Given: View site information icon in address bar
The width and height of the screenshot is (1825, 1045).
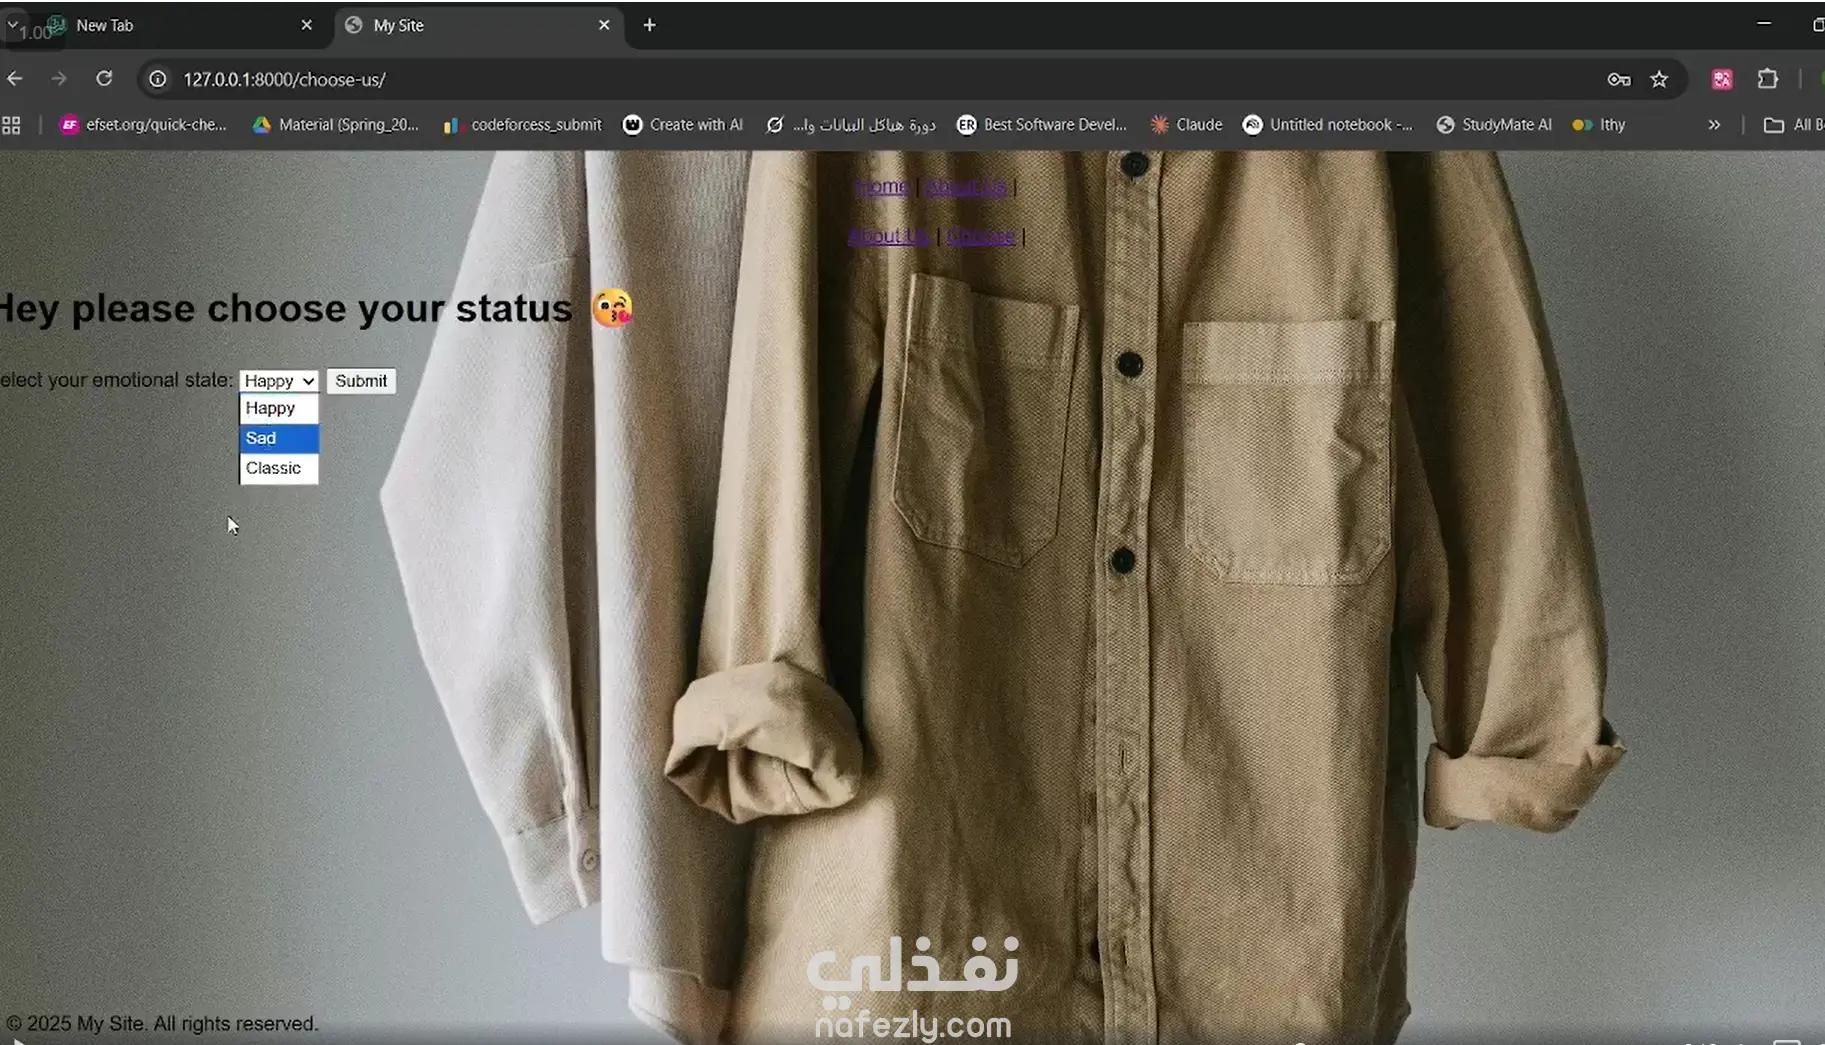Looking at the screenshot, I should pyautogui.click(x=158, y=79).
